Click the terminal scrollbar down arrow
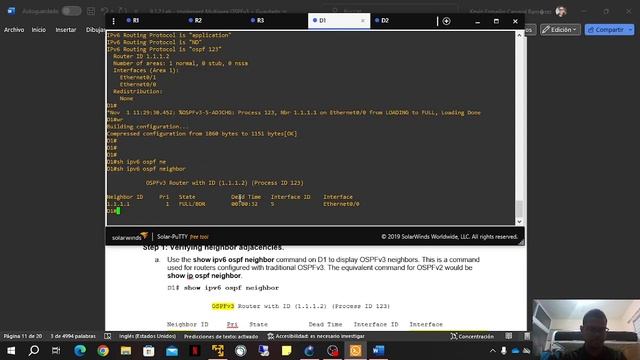 coord(519,222)
